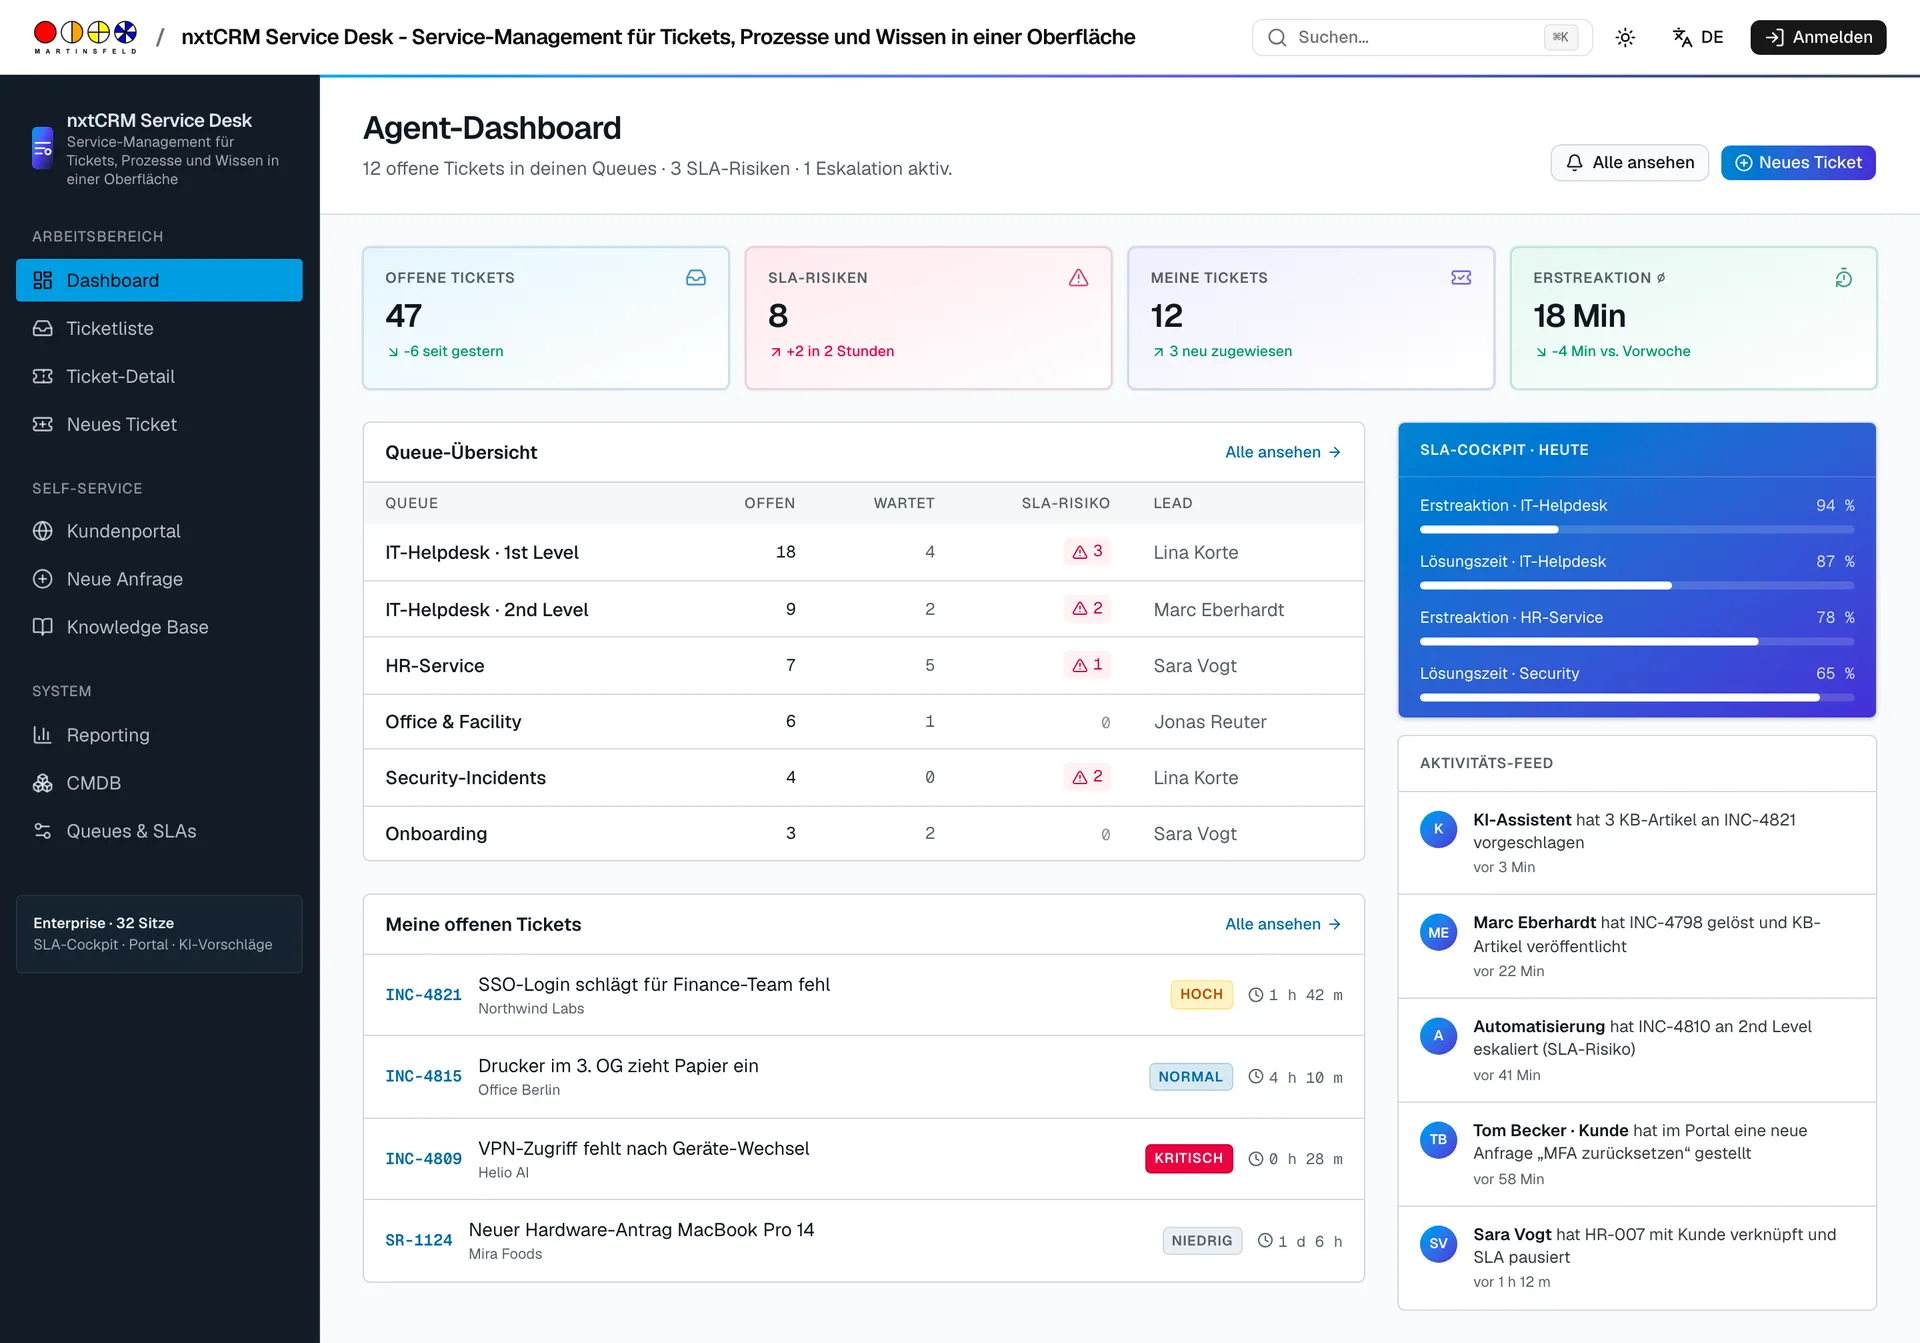Click the Enterprise · 32 Sitze plan card
The height and width of the screenshot is (1343, 1920).
coord(159,934)
